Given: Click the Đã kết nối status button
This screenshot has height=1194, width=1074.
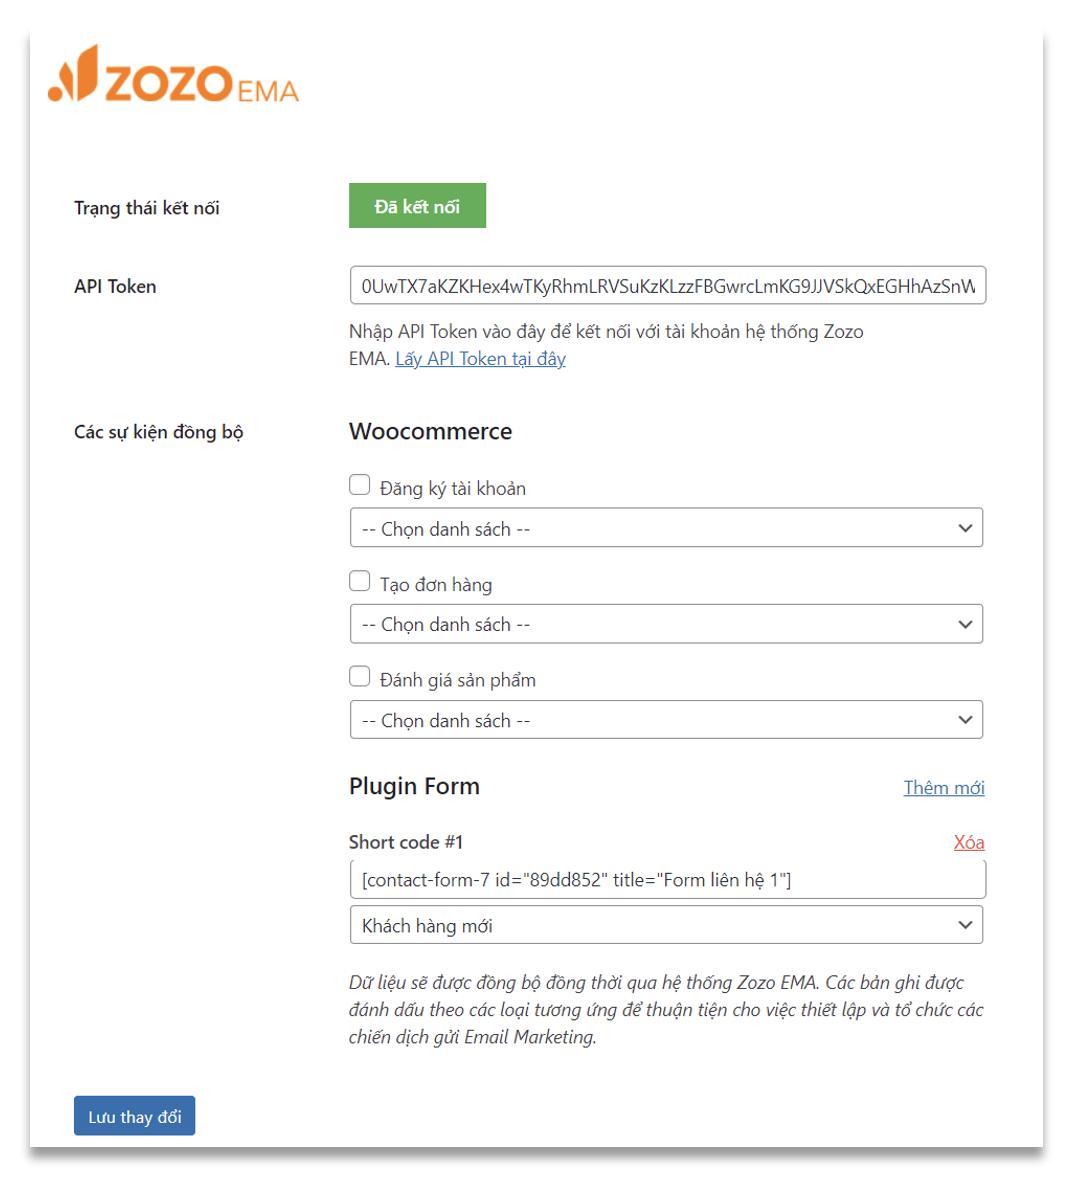Looking at the screenshot, I should pyautogui.click(x=417, y=206).
